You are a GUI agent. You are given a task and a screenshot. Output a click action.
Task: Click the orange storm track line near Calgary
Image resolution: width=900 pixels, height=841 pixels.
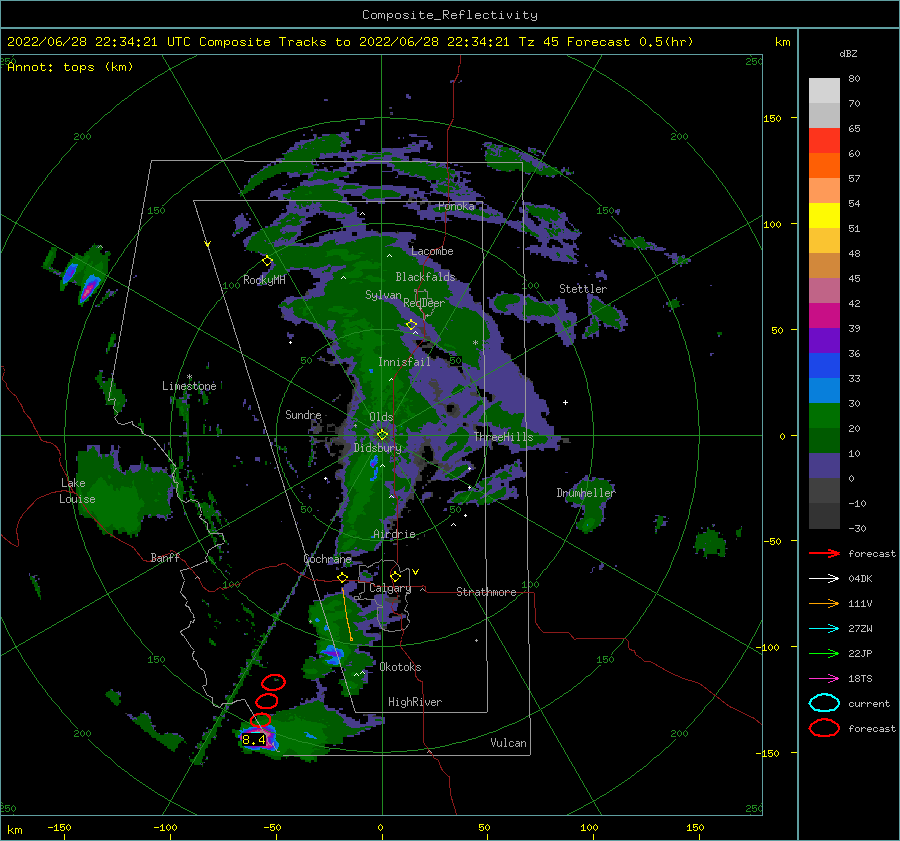(347, 613)
